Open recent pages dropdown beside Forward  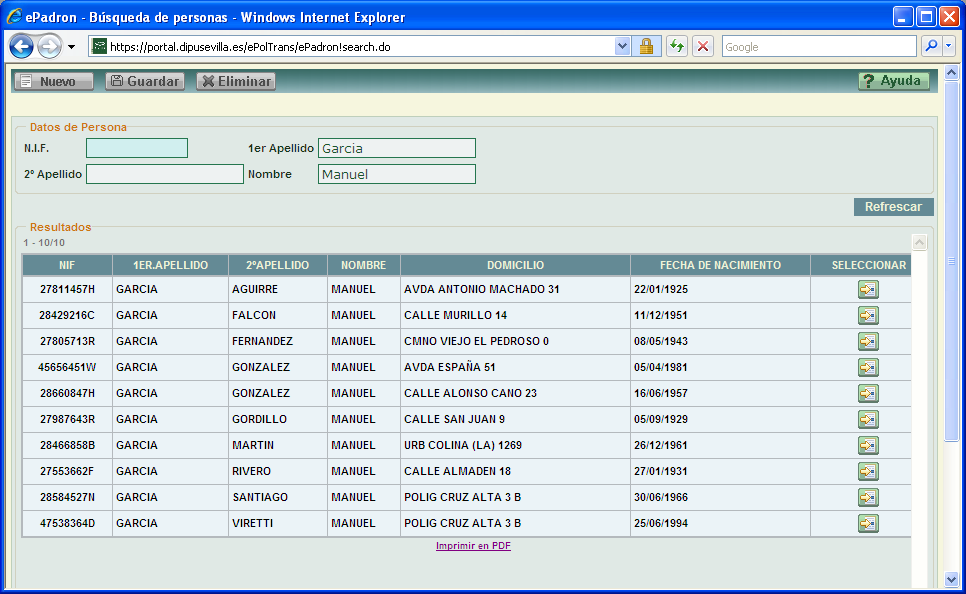tap(71, 47)
